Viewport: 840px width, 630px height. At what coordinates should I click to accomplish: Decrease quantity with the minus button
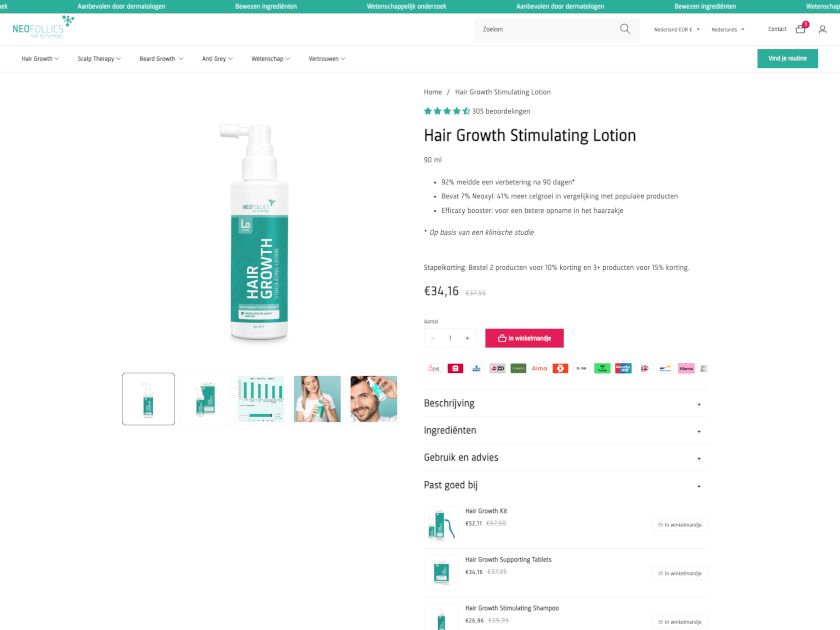pos(433,338)
